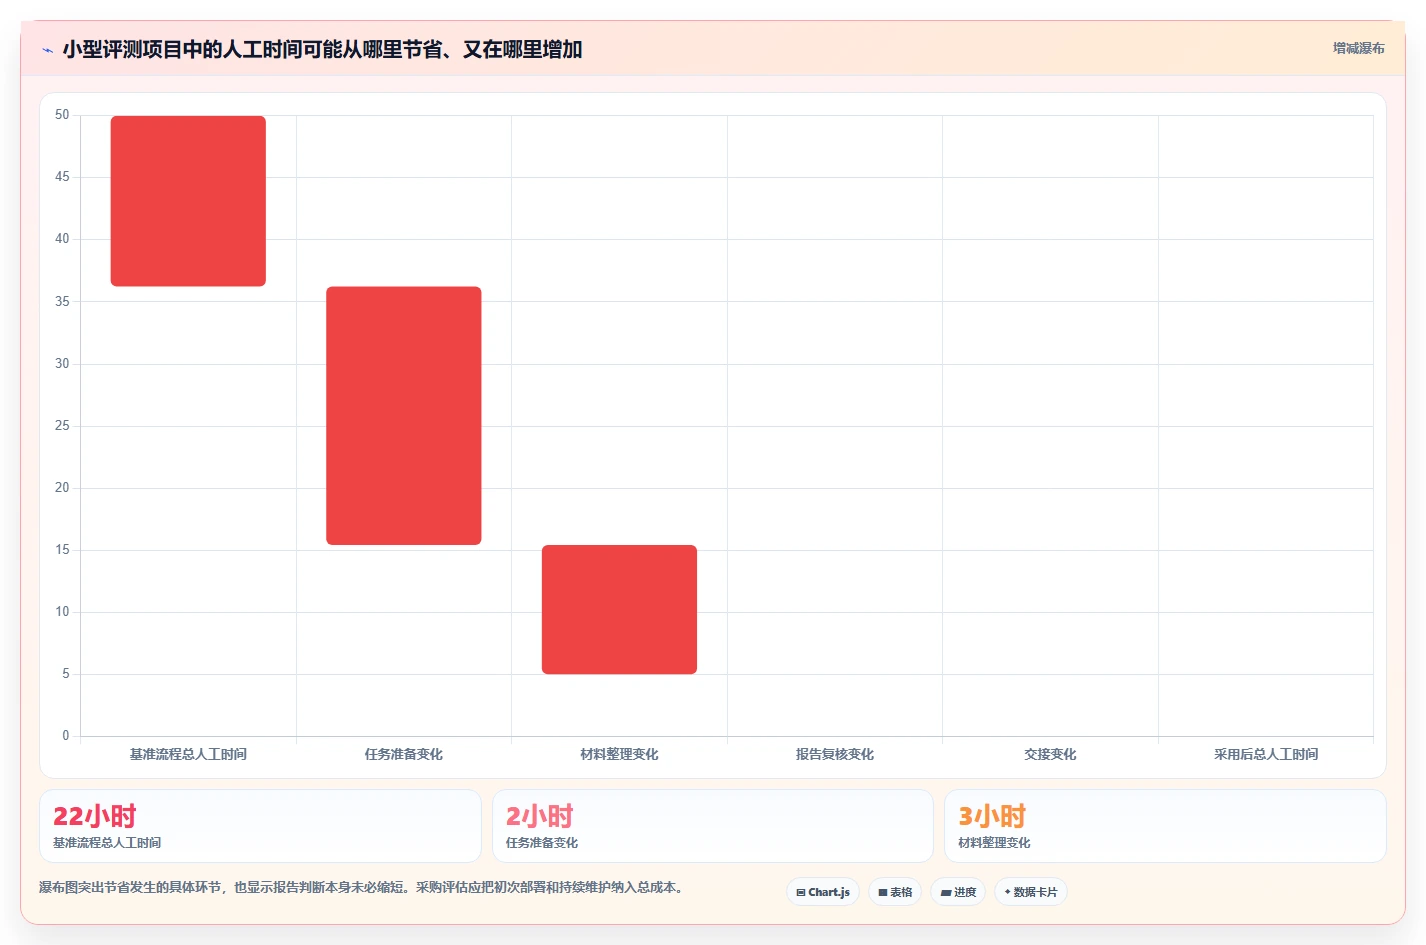Click the red bar for 基准流程总人工时间
The image size is (1426, 945).
click(x=188, y=201)
